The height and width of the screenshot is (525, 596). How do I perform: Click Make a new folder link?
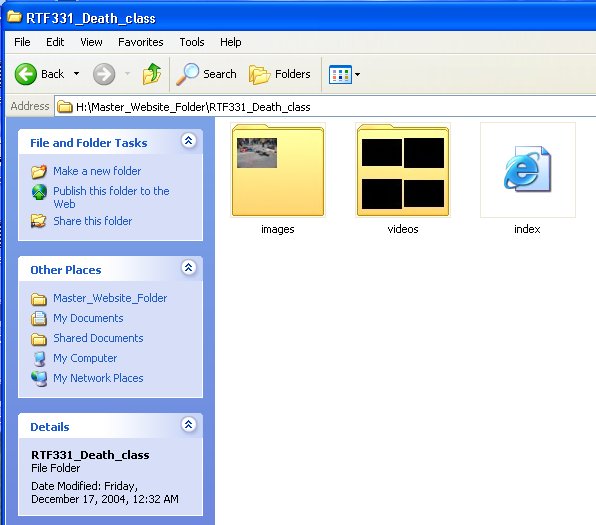[x=97, y=171]
